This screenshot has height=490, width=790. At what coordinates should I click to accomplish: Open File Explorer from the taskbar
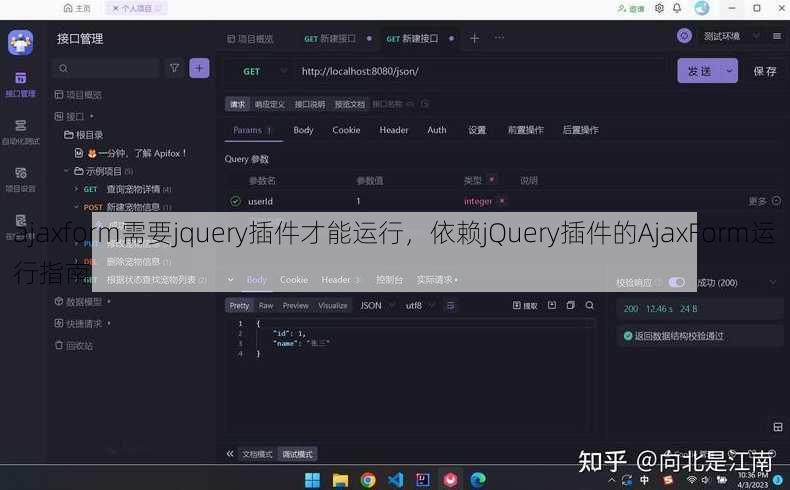pos(340,479)
